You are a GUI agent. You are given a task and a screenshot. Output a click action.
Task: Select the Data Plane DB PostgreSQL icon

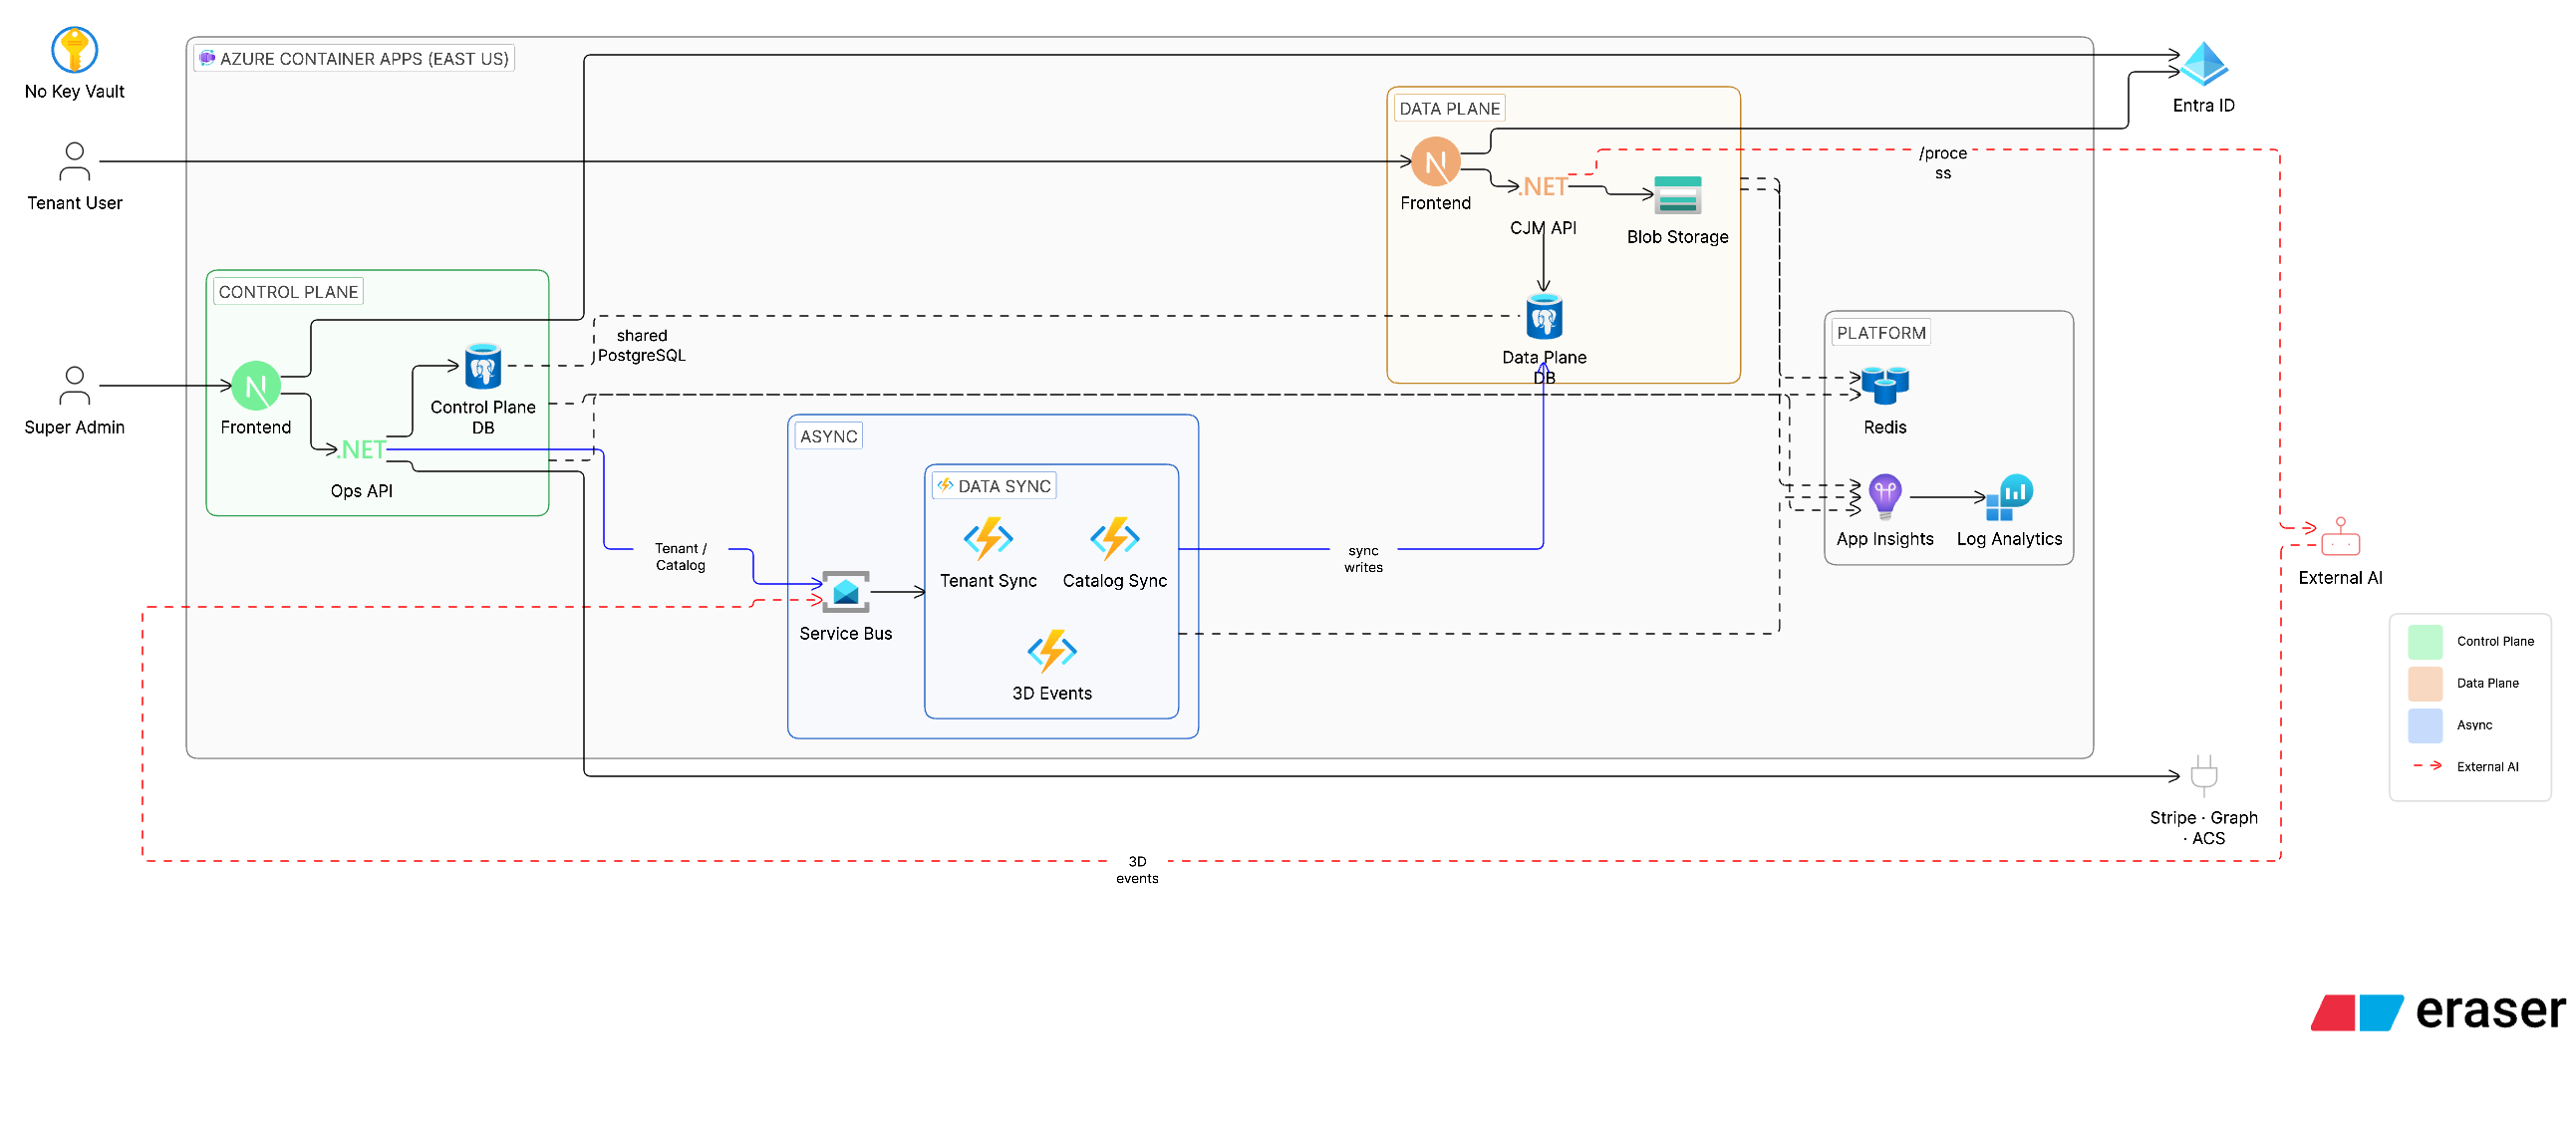tap(1544, 317)
